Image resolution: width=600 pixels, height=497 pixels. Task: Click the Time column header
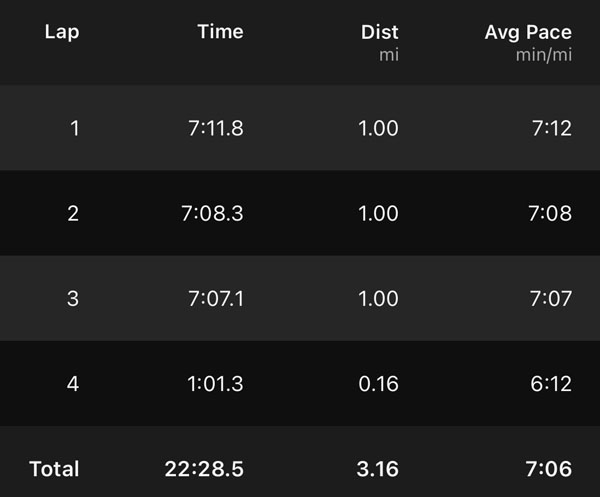(220, 32)
